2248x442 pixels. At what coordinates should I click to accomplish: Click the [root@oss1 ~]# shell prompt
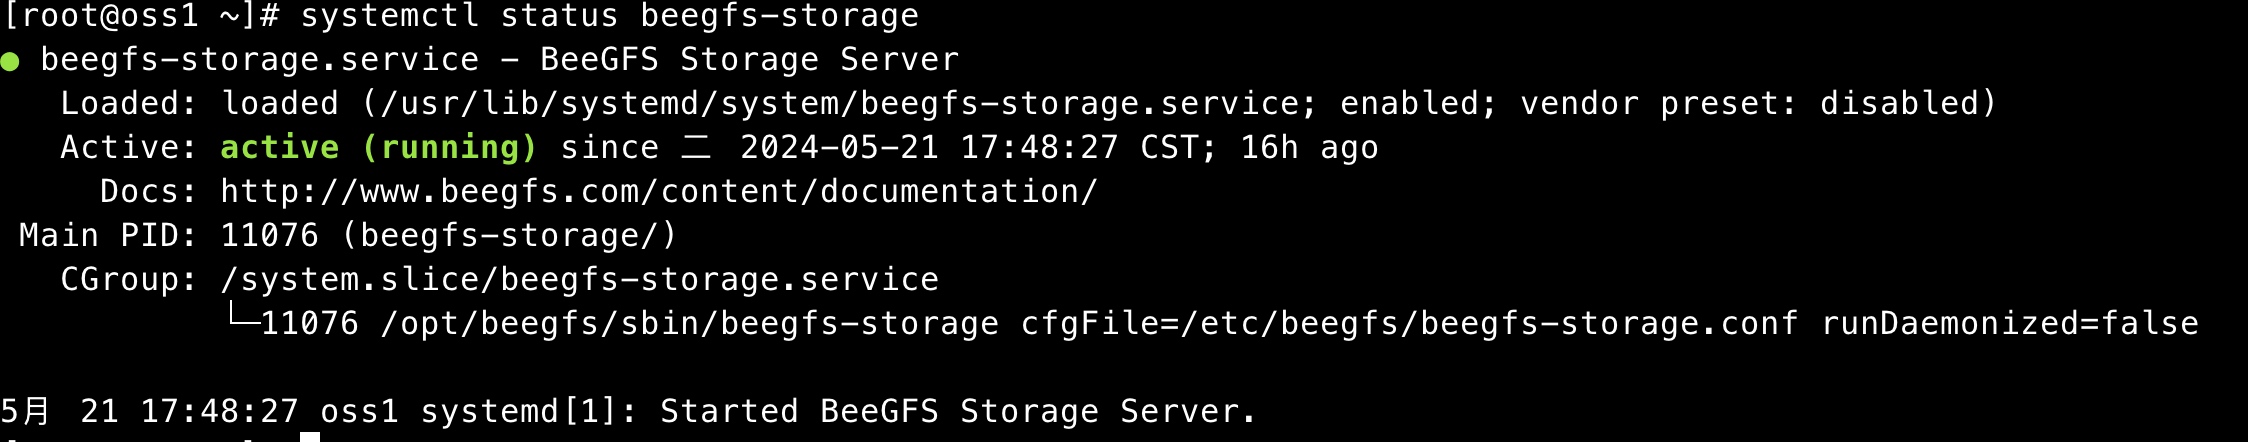(142, 16)
